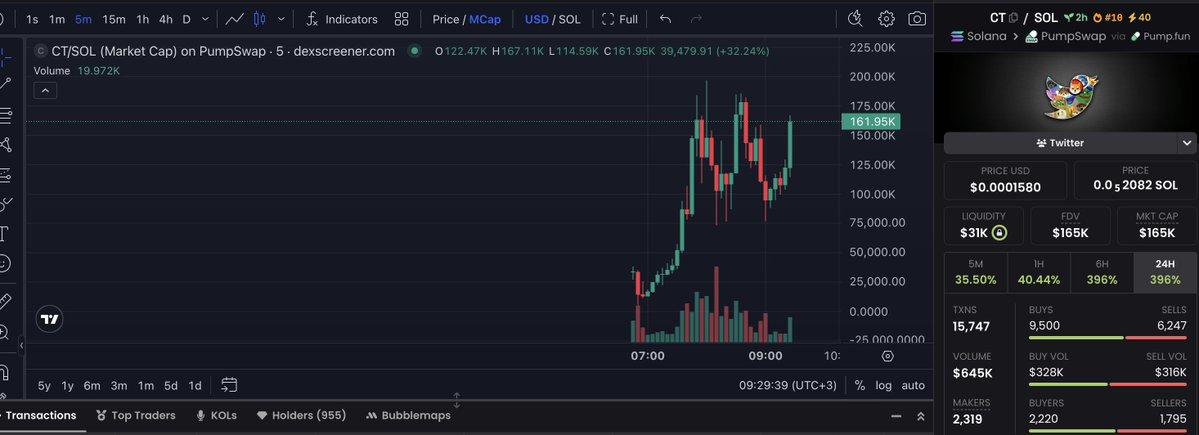The width and height of the screenshot is (1199, 435).
Task: Undo the last chart action
Action: click(665, 19)
